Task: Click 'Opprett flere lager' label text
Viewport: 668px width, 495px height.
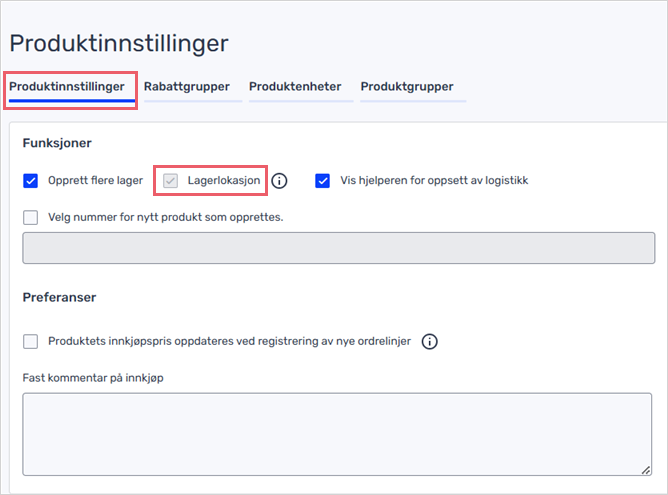Action: pos(95,181)
